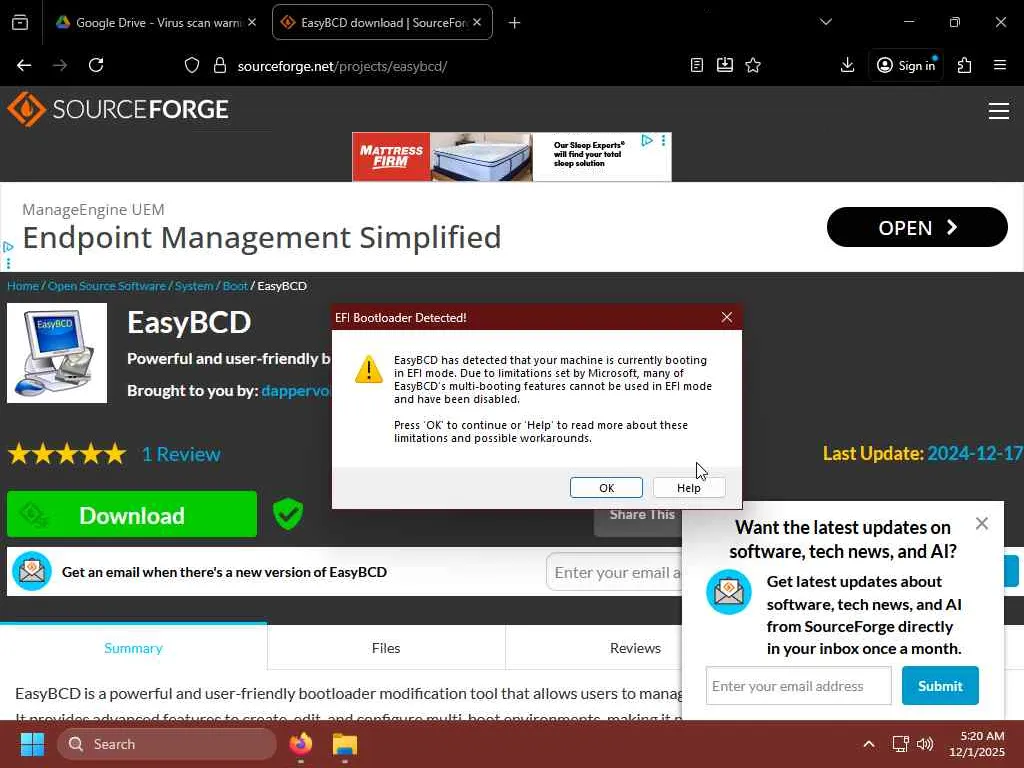Open the Firefox application menu
Screen dimensions: 1024x768
(x=999, y=65)
